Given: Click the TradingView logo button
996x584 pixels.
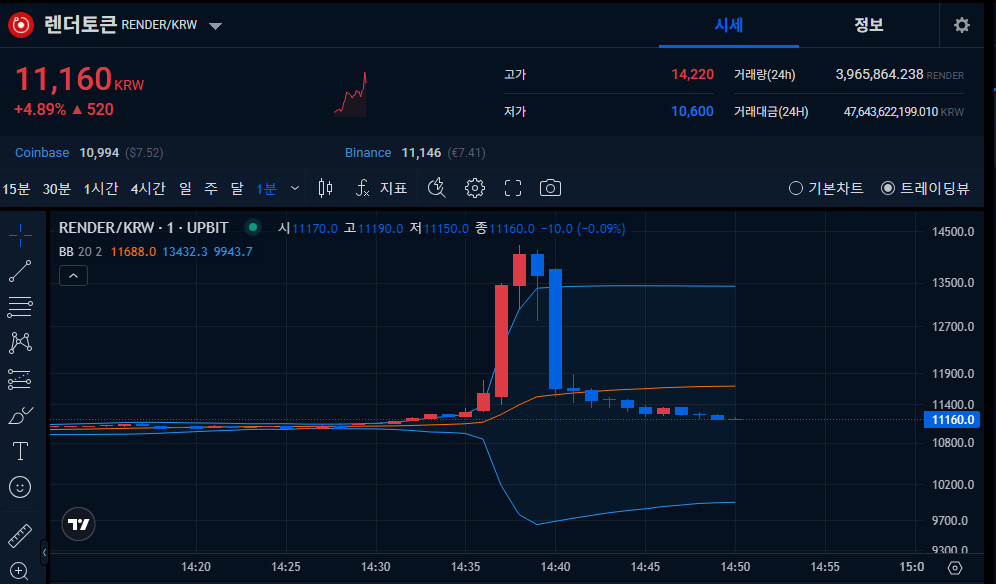Looking at the screenshot, I should [79, 524].
